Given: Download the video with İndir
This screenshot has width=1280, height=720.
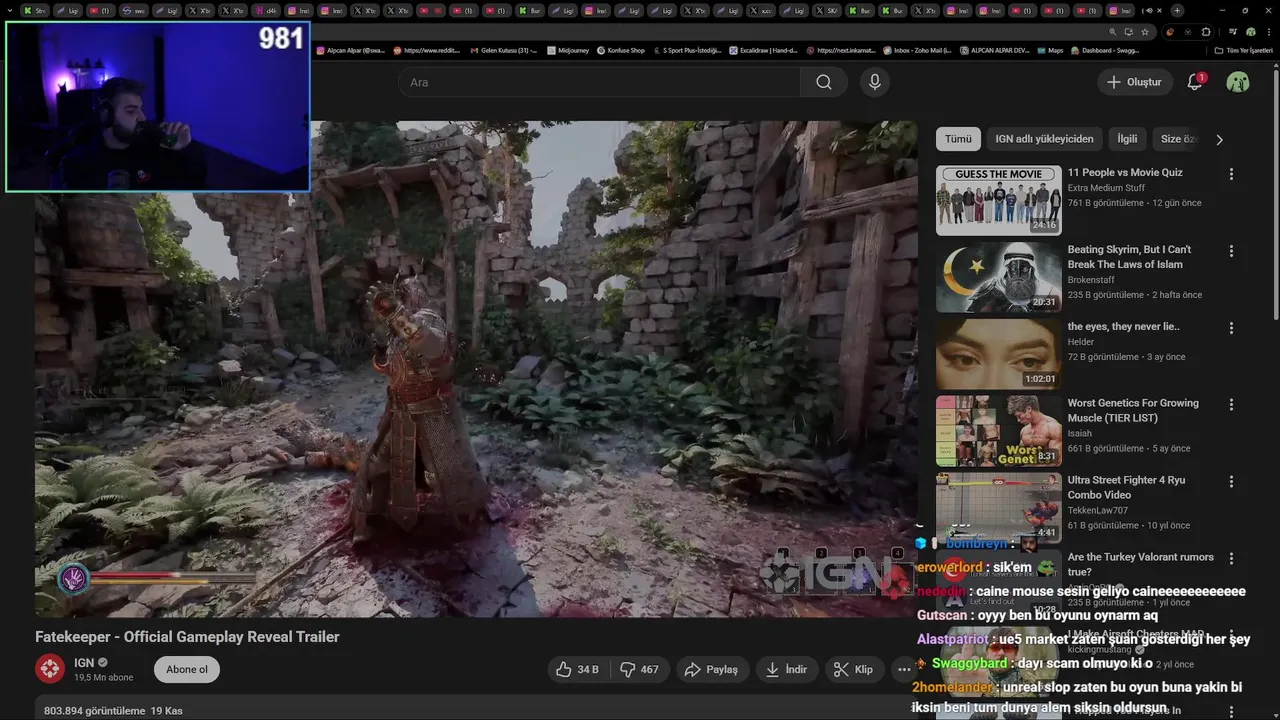Looking at the screenshot, I should 786,669.
